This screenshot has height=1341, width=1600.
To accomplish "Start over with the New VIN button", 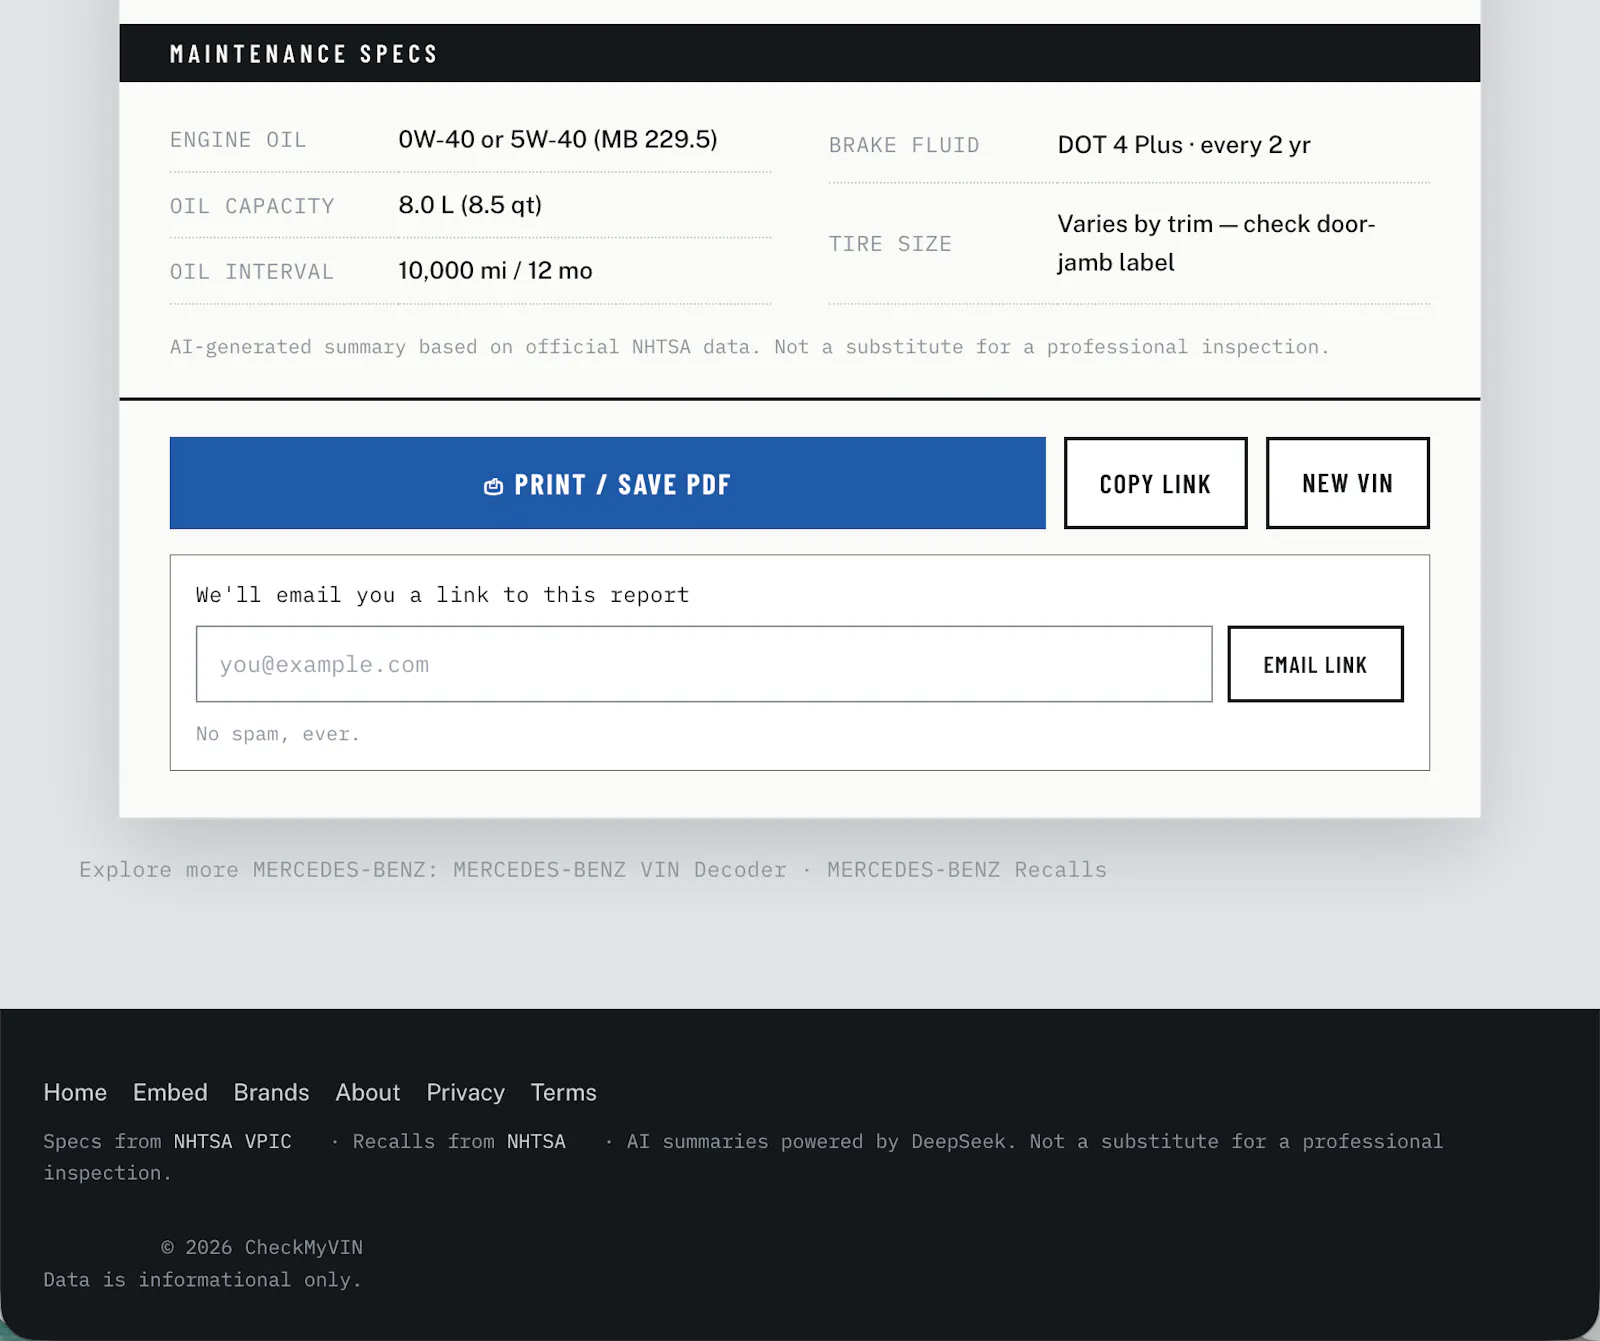I will (x=1347, y=483).
